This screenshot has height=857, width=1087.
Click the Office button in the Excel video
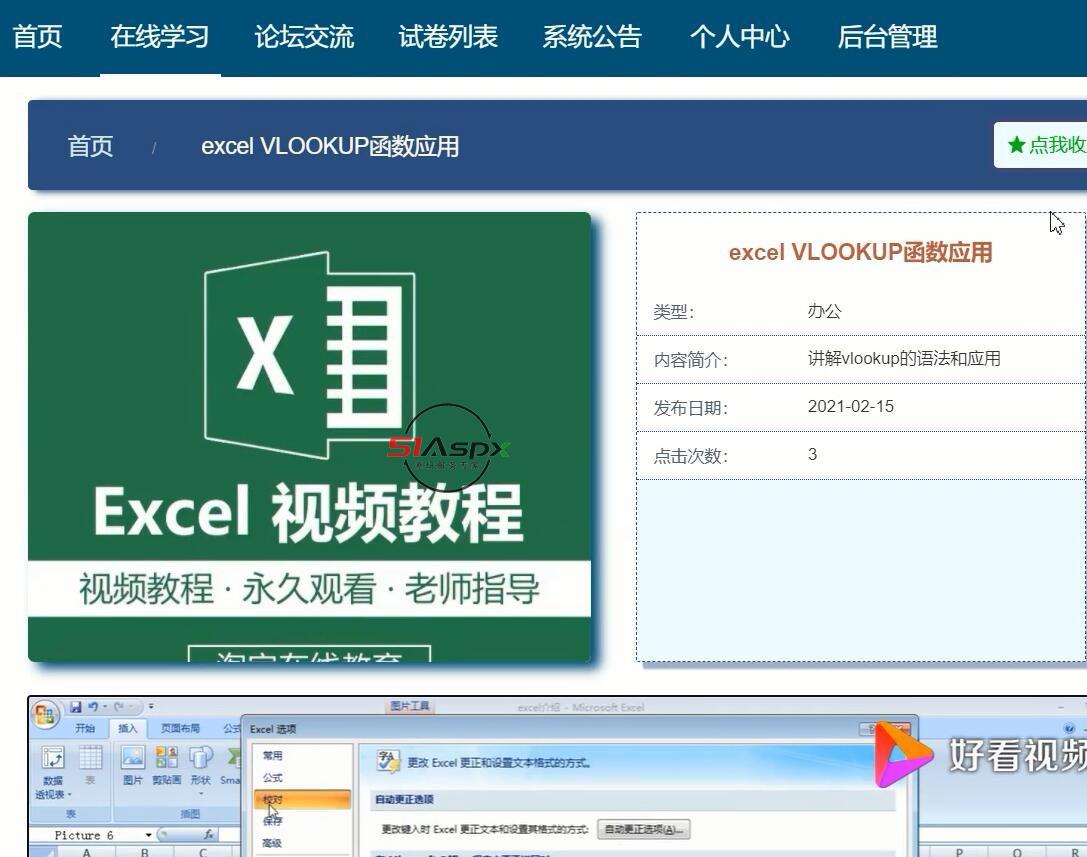tap(45, 715)
